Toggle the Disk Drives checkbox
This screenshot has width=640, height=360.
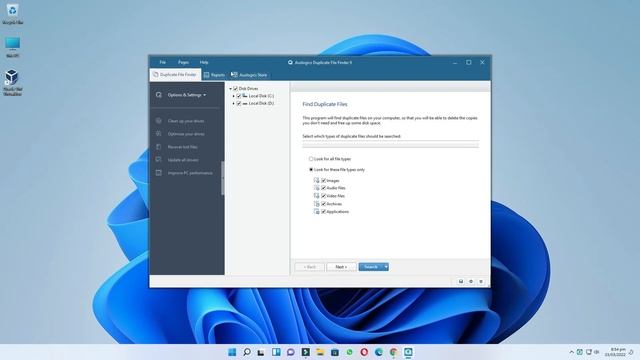pyautogui.click(x=236, y=89)
